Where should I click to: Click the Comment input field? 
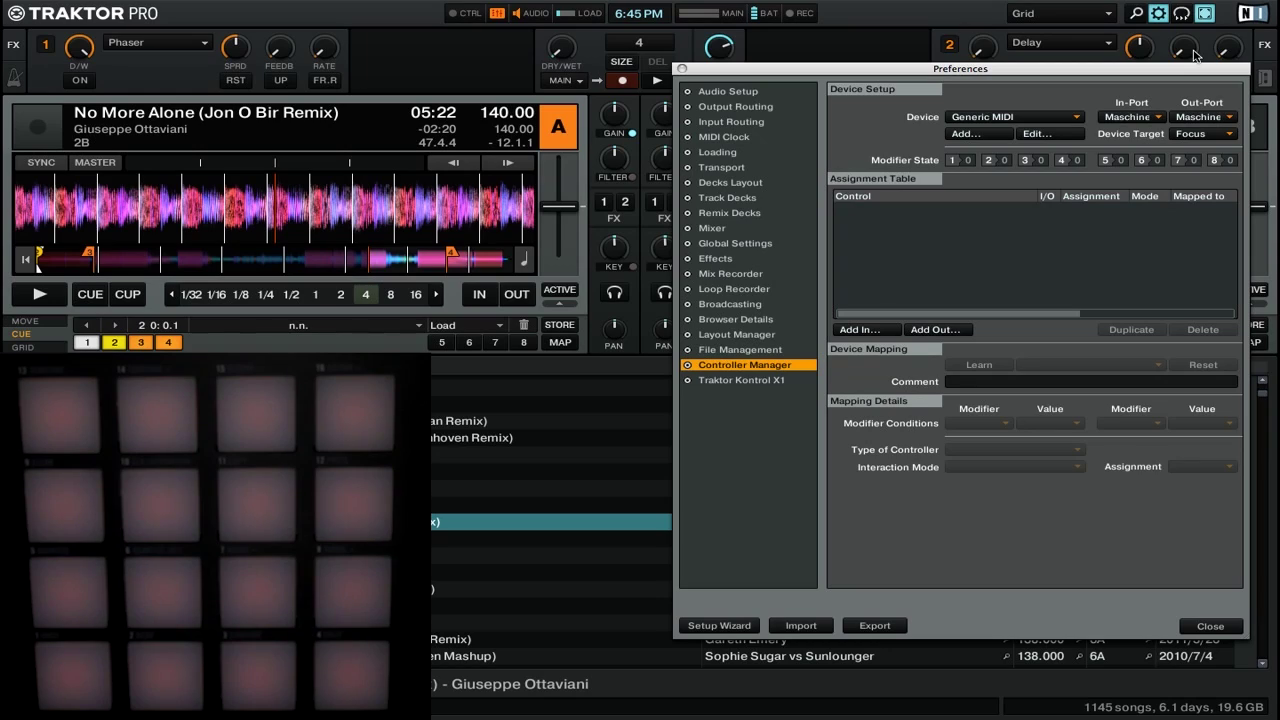tap(1091, 382)
